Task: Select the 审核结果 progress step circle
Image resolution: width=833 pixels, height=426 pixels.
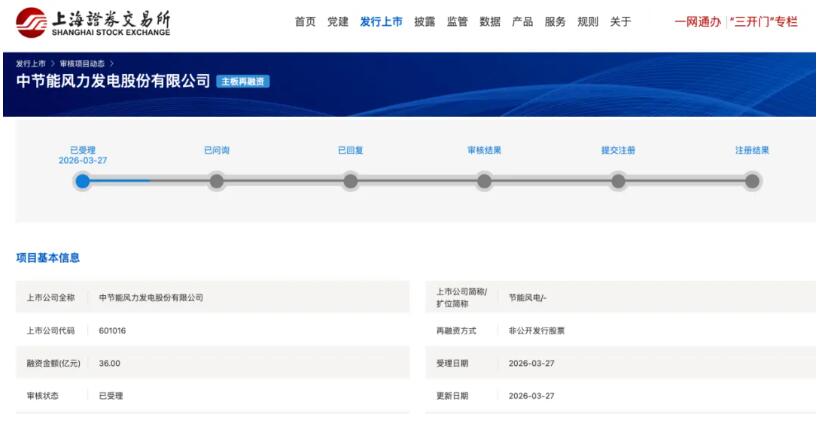Action: (x=485, y=181)
